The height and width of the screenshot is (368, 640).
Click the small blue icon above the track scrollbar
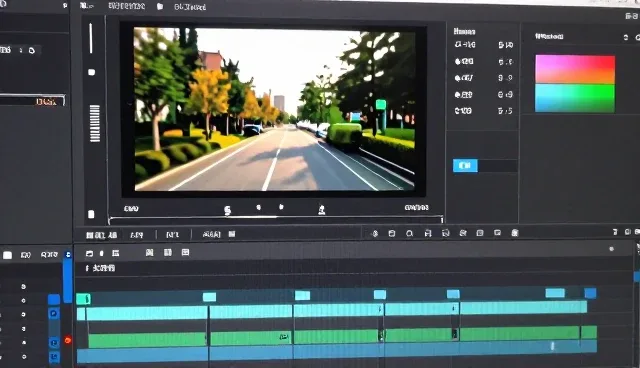click(x=68, y=254)
